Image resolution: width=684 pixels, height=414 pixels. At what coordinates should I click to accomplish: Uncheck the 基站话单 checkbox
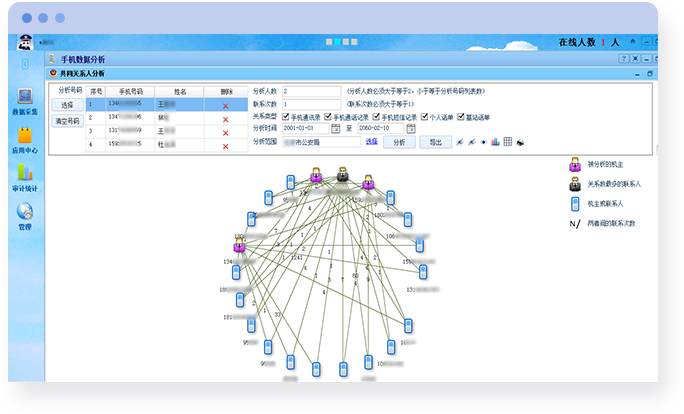pyautogui.click(x=461, y=116)
